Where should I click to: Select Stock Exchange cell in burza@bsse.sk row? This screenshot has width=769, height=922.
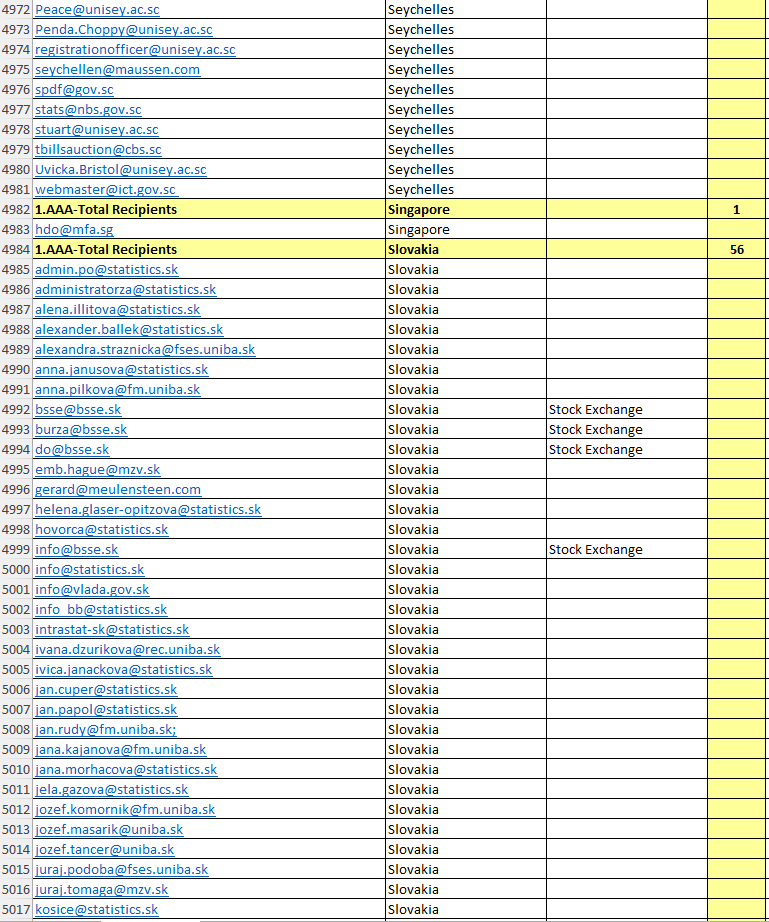pyautogui.click(x=627, y=429)
